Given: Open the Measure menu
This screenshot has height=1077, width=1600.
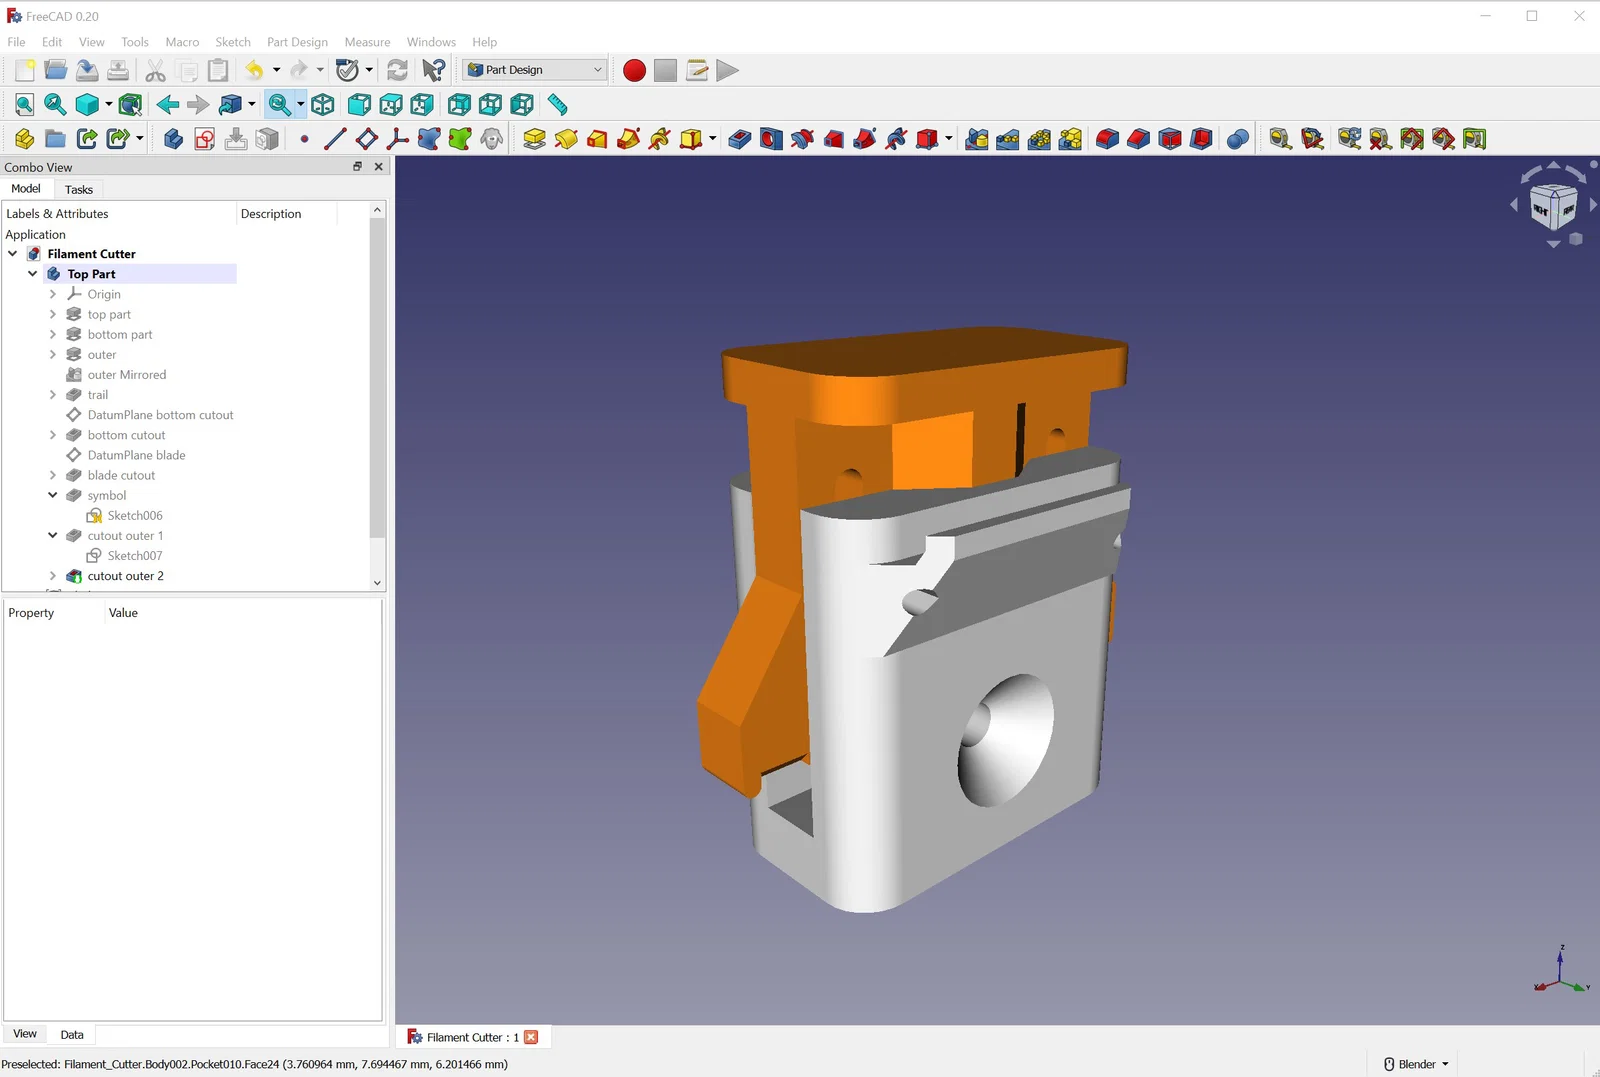Looking at the screenshot, I should coord(367,42).
